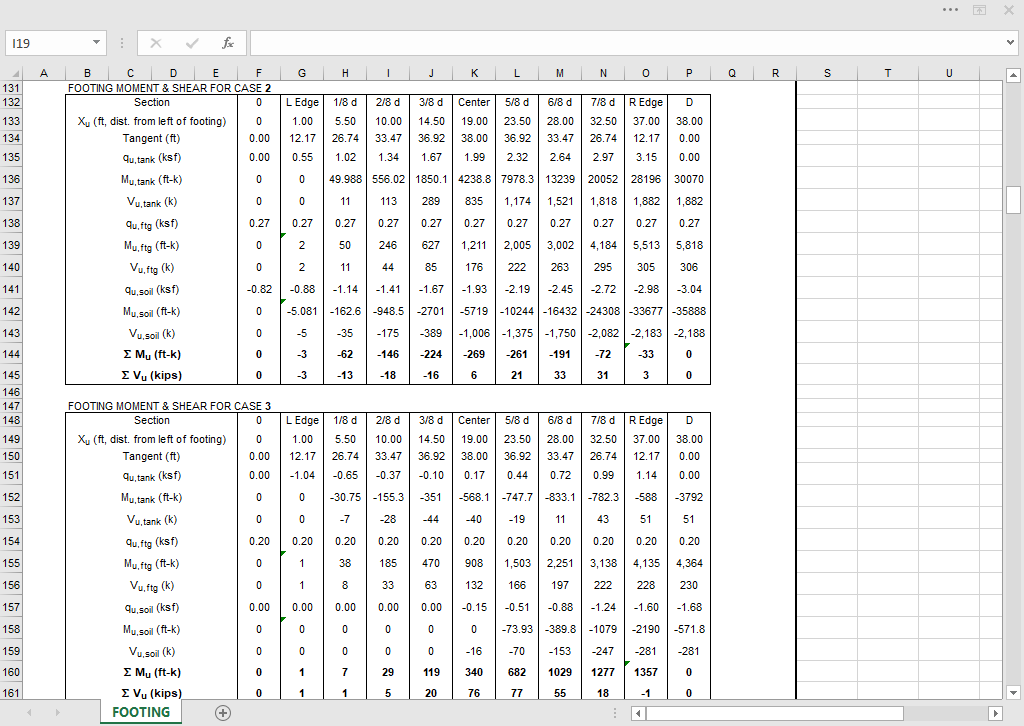
Task: Click 'Center' cell in row 148
Action: click(x=474, y=420)
